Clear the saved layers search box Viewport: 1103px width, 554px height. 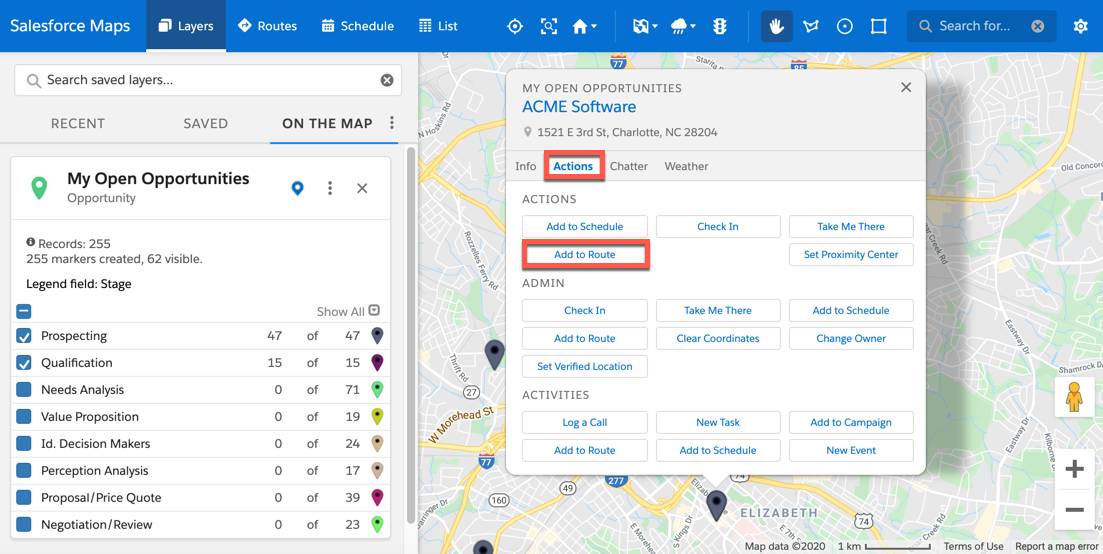(x=387, y=80)
